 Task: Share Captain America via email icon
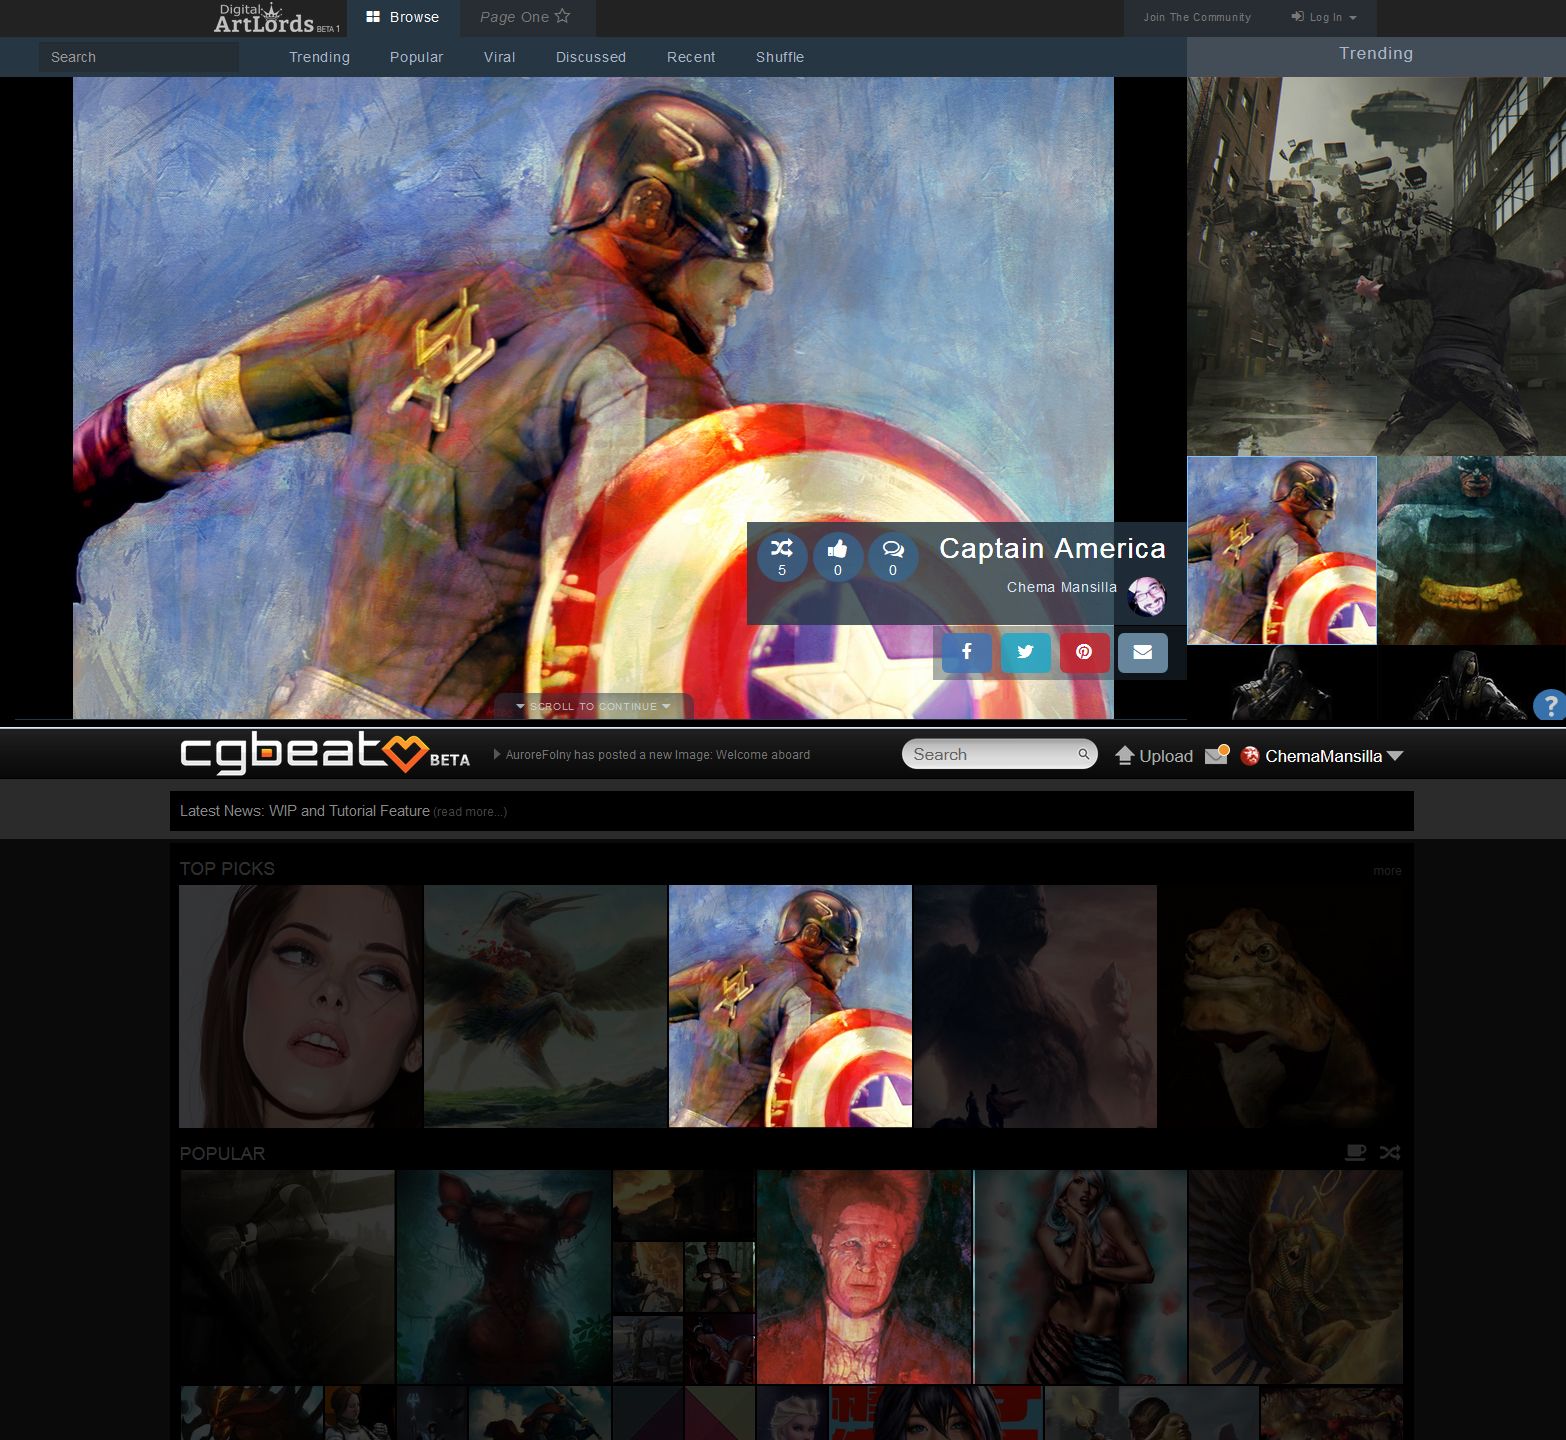click(1143, 652)
